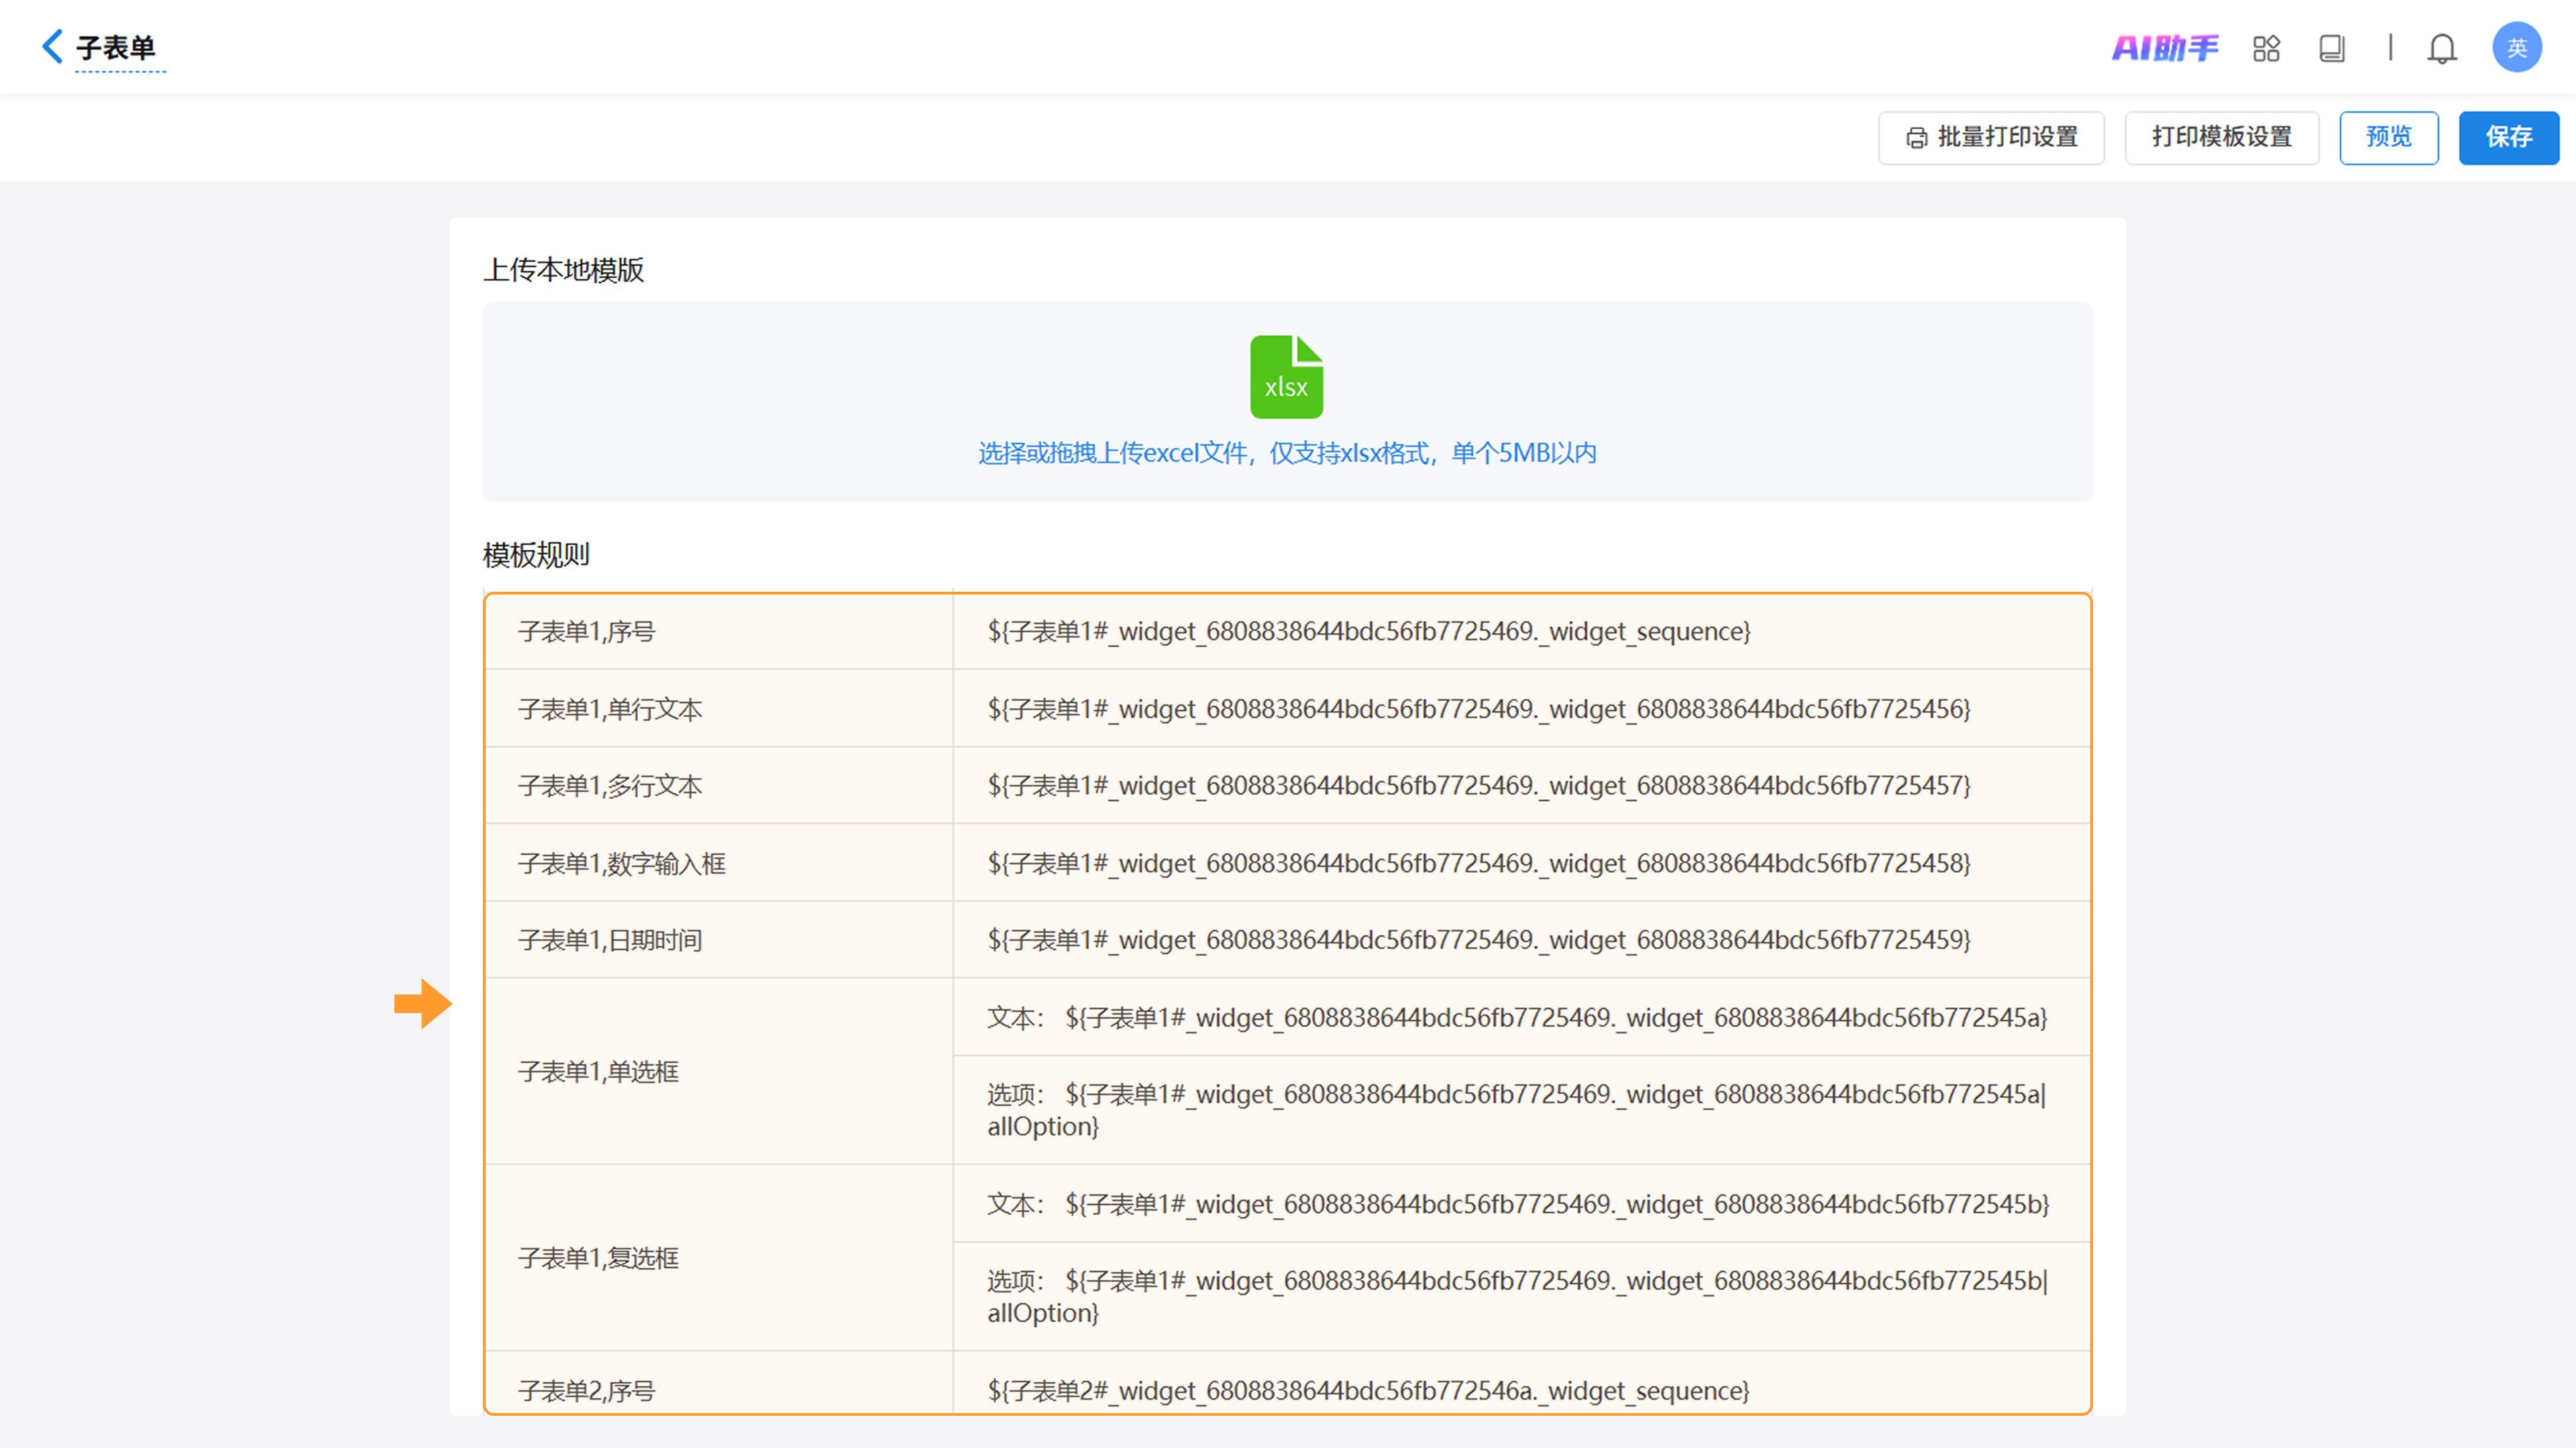Click the back arrow icon
The height and width of the screenshot is (1448, 2576).
pos(52,46)
